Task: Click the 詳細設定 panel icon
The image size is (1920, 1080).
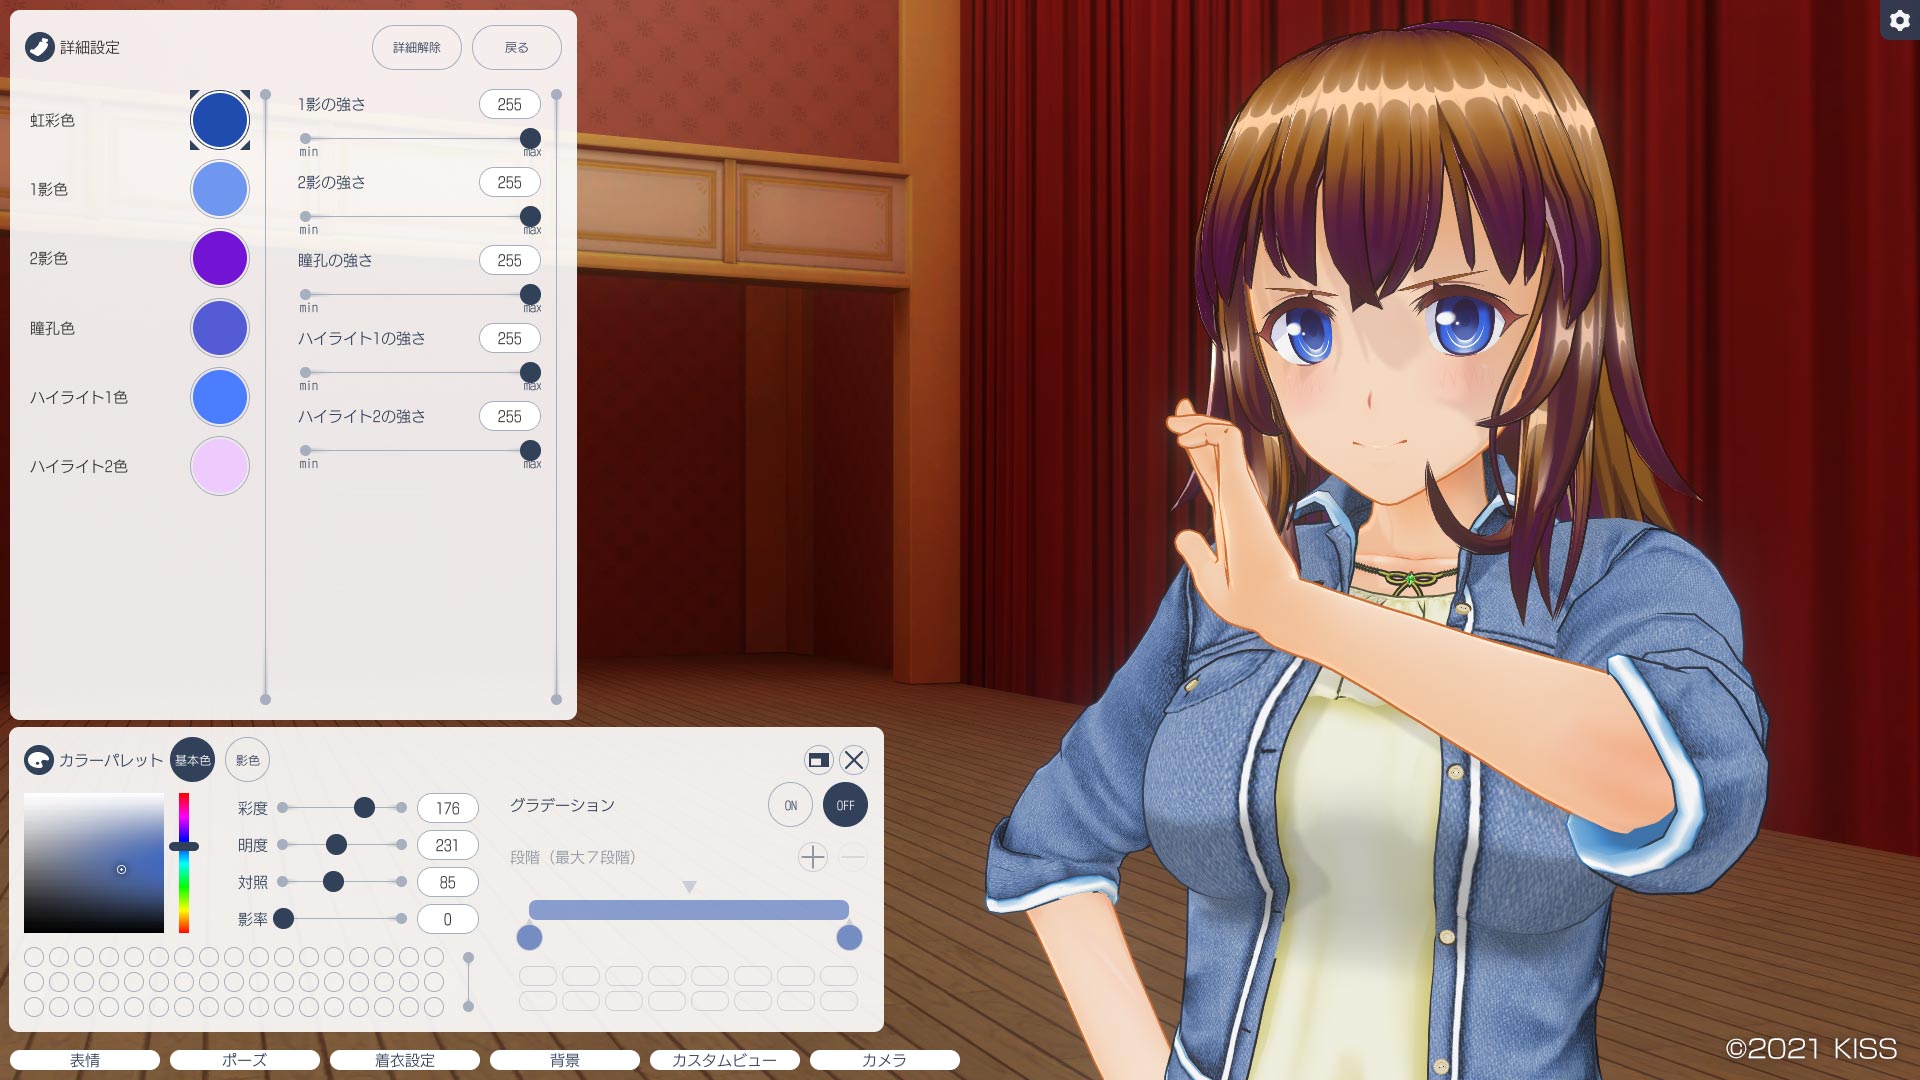Action: point(39,47)
